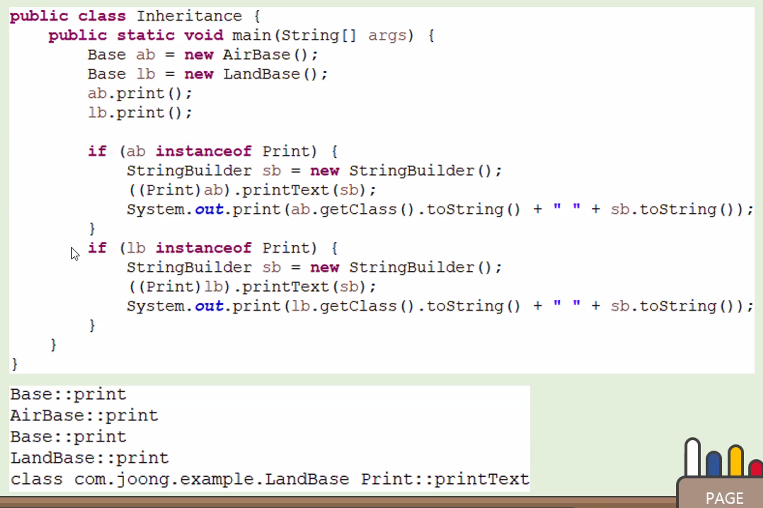Select the blue pen tool
The image size is (763, 508).
[713, 463]
